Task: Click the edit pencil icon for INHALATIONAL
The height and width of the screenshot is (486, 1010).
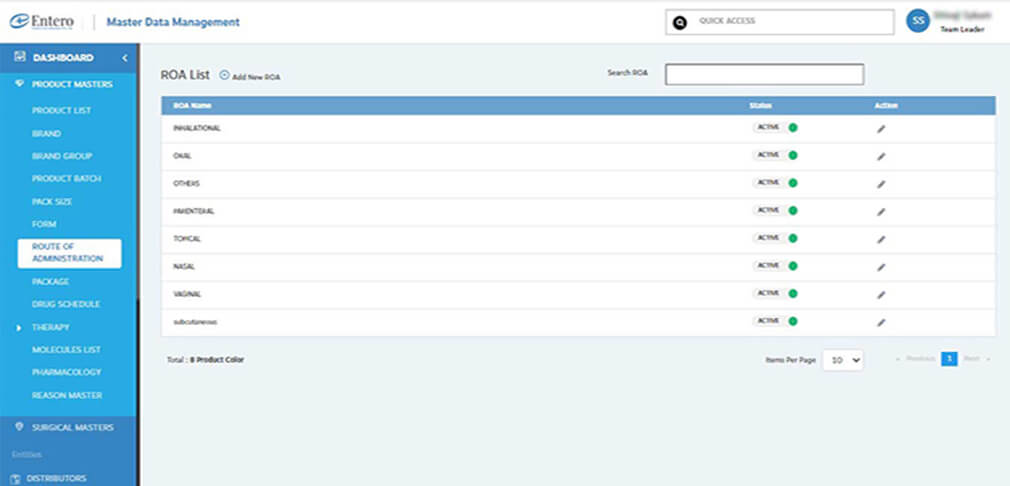Action: [x=881, y=129]
